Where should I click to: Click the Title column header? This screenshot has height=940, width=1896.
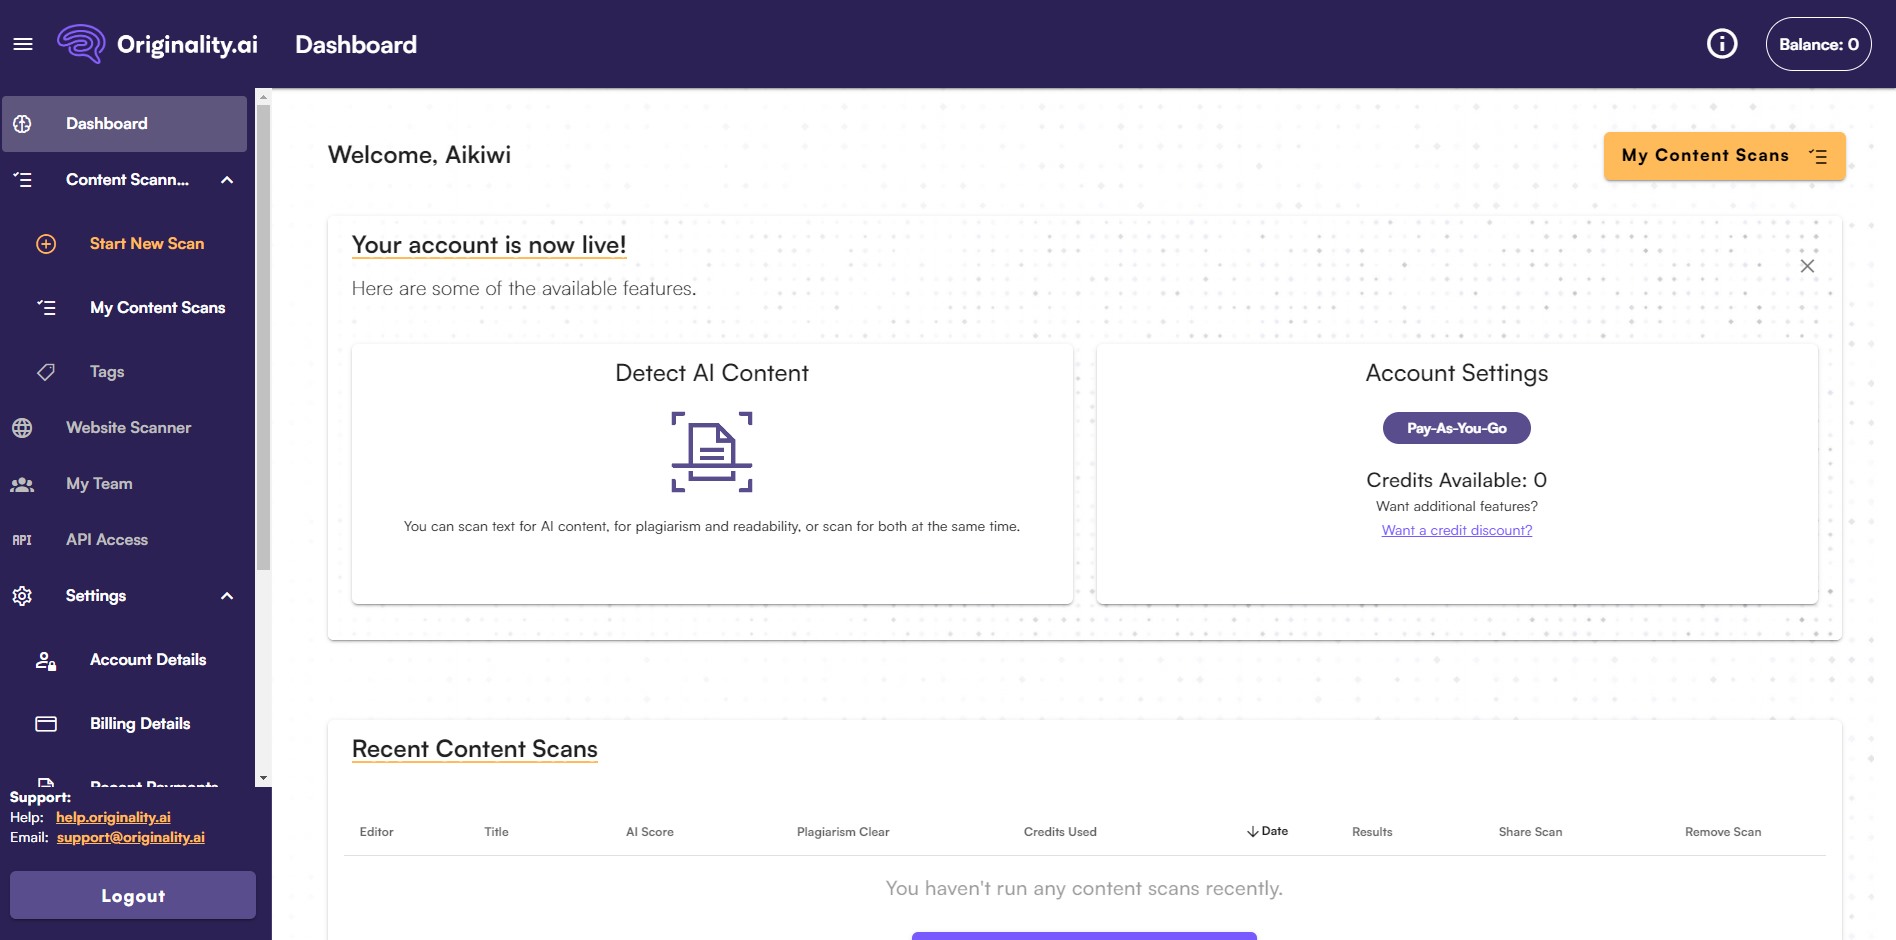click(x=496, y=832)
